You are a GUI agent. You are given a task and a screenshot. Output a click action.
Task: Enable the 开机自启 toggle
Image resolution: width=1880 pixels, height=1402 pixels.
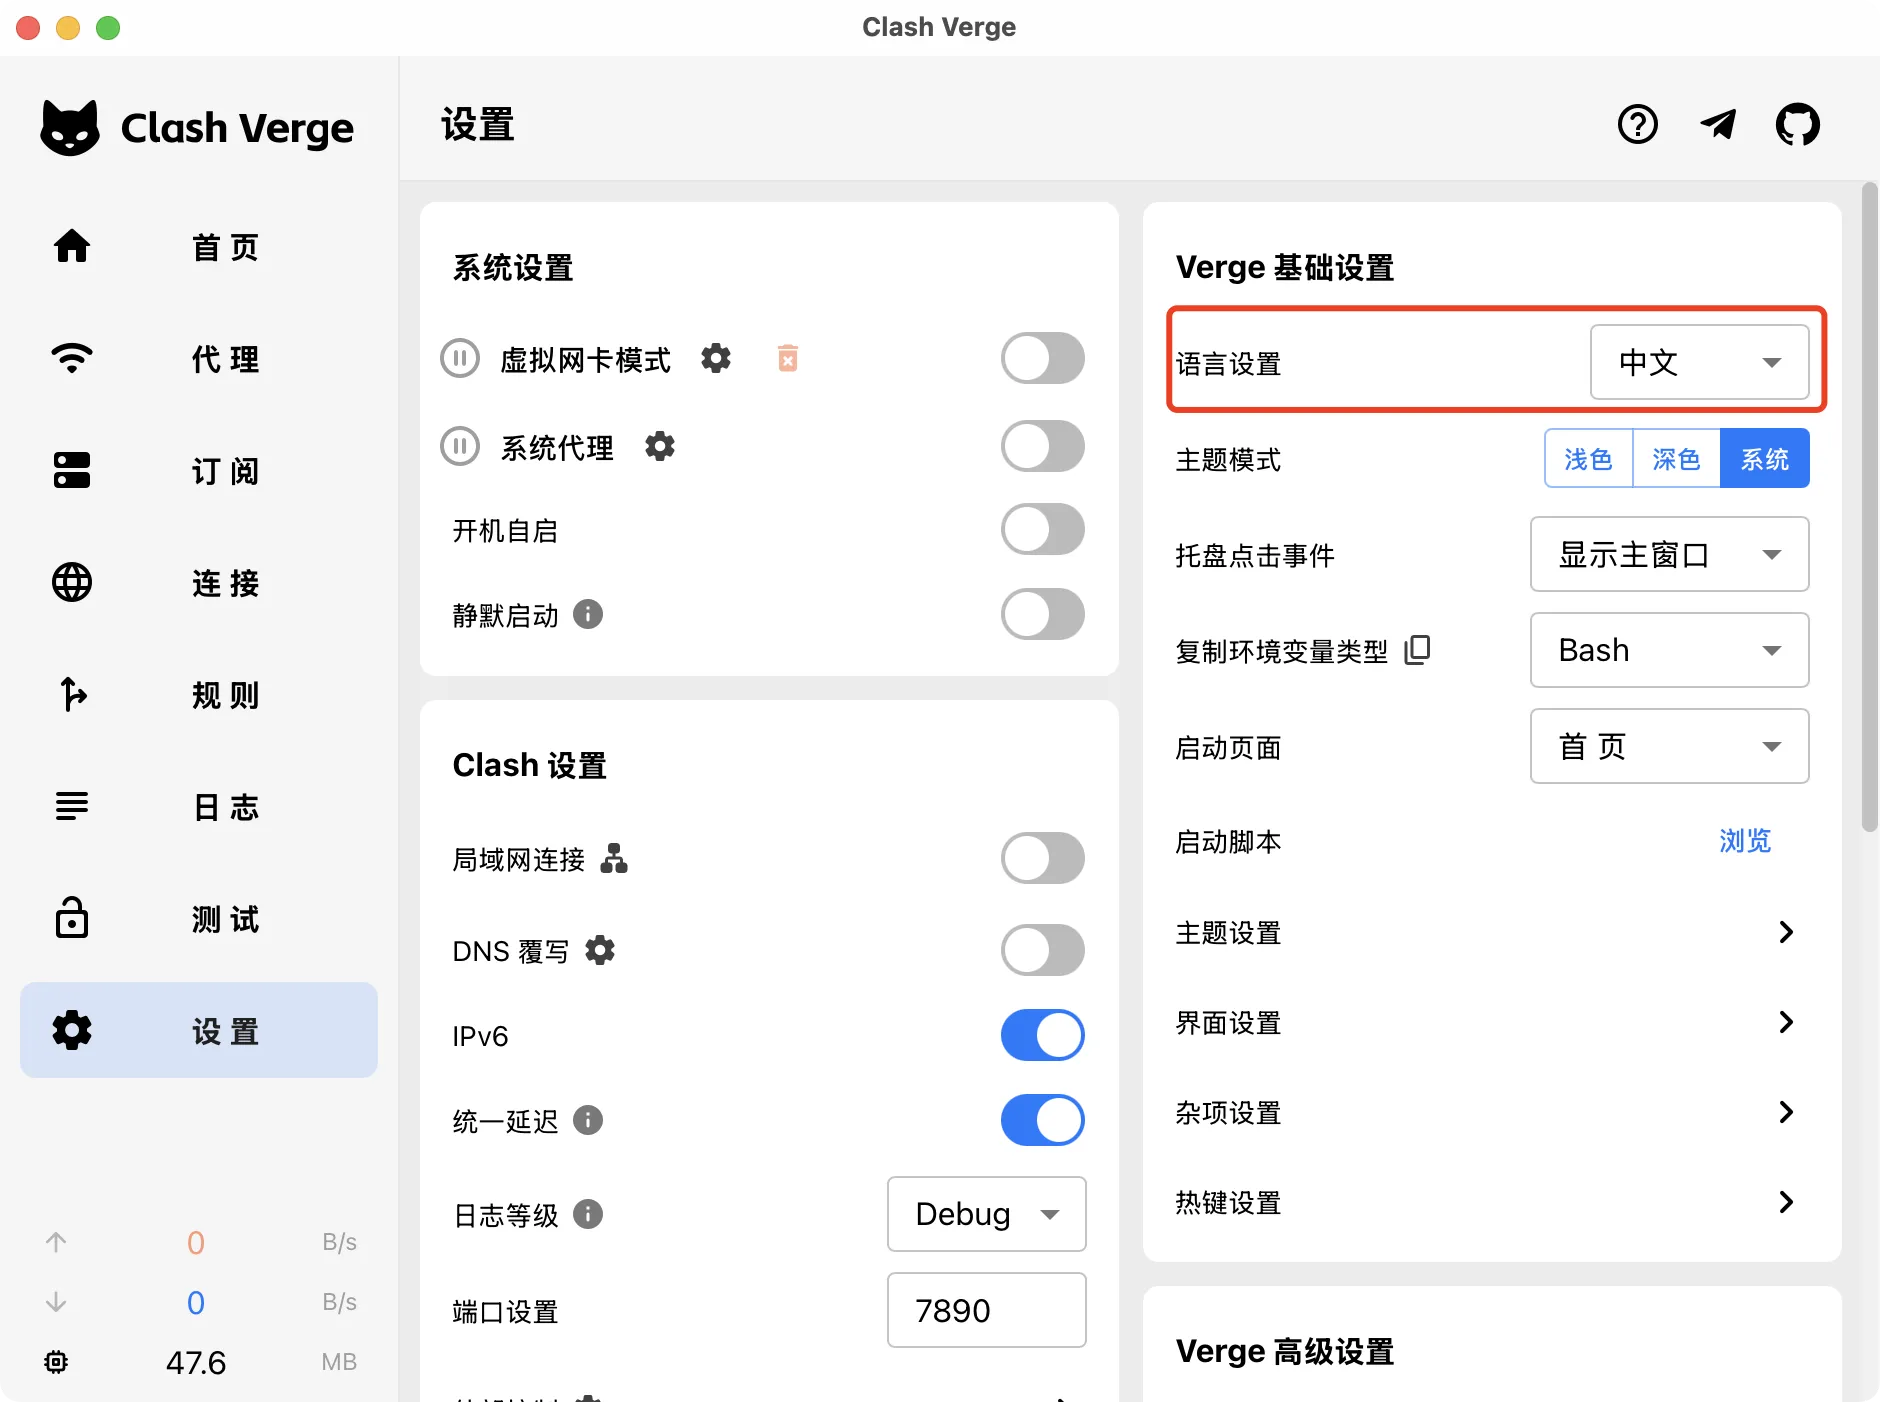(1042, 530)
